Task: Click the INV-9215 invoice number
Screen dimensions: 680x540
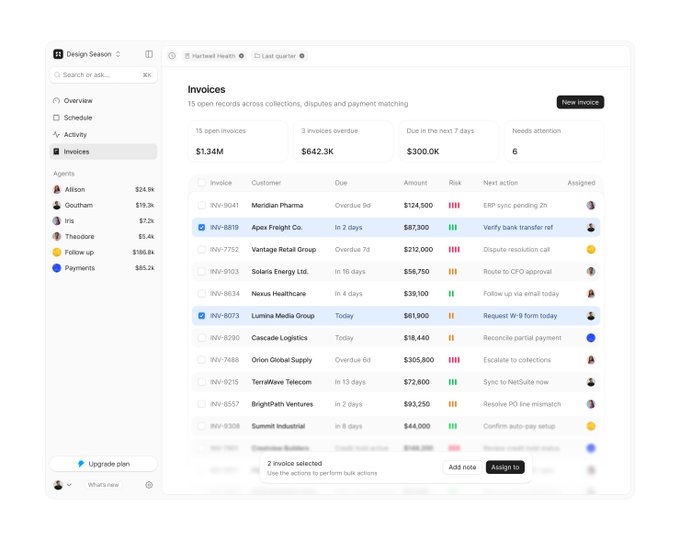Action: tap(224, 382)
